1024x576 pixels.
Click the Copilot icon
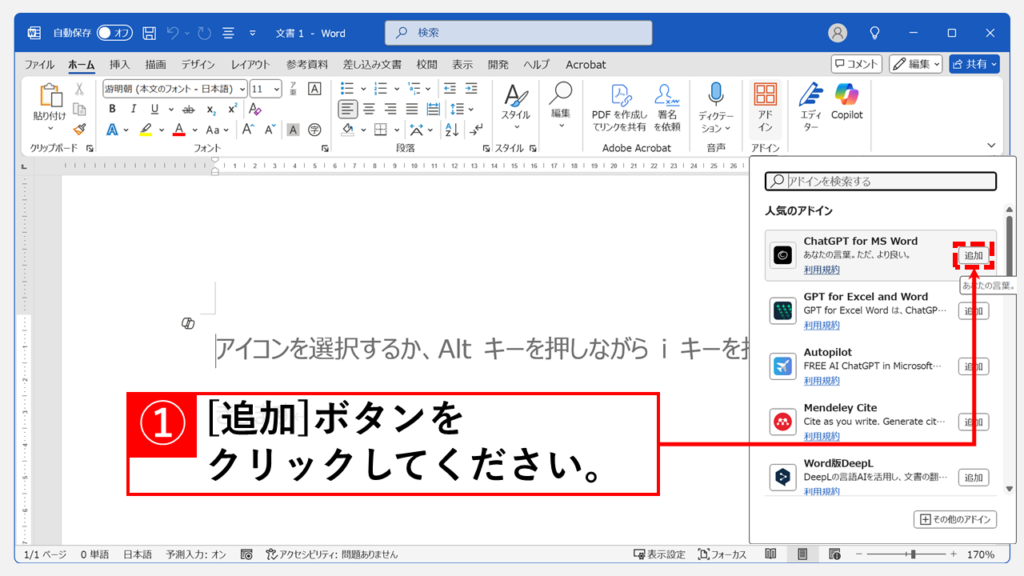(x=846, y=102)
